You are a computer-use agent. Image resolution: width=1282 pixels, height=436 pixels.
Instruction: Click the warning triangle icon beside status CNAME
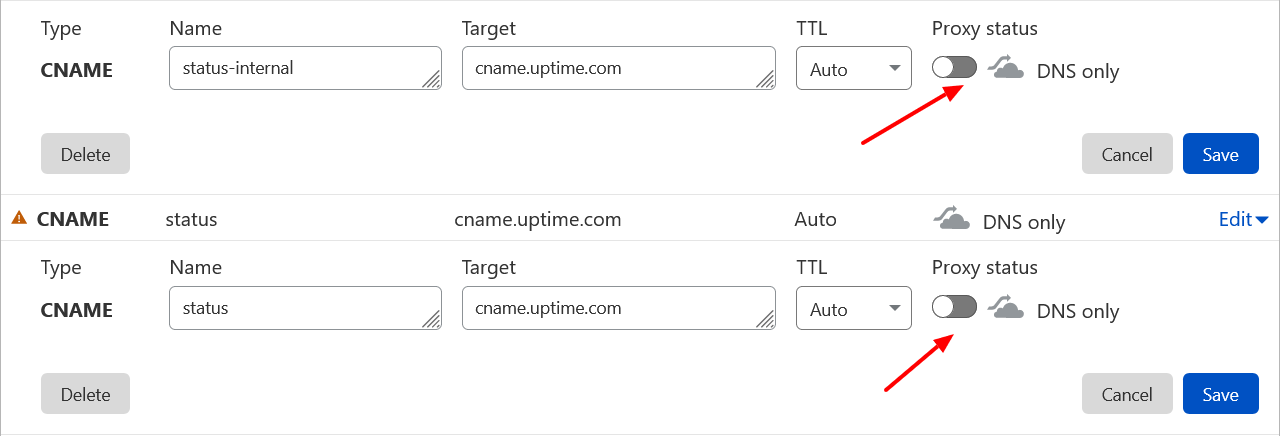19,218
